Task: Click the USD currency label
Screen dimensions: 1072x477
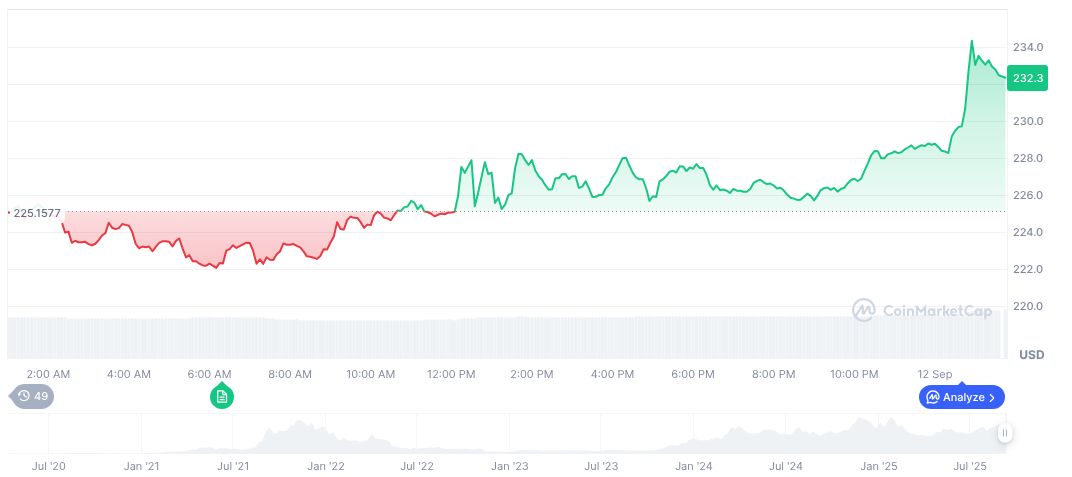Action: coord(1031,355)
